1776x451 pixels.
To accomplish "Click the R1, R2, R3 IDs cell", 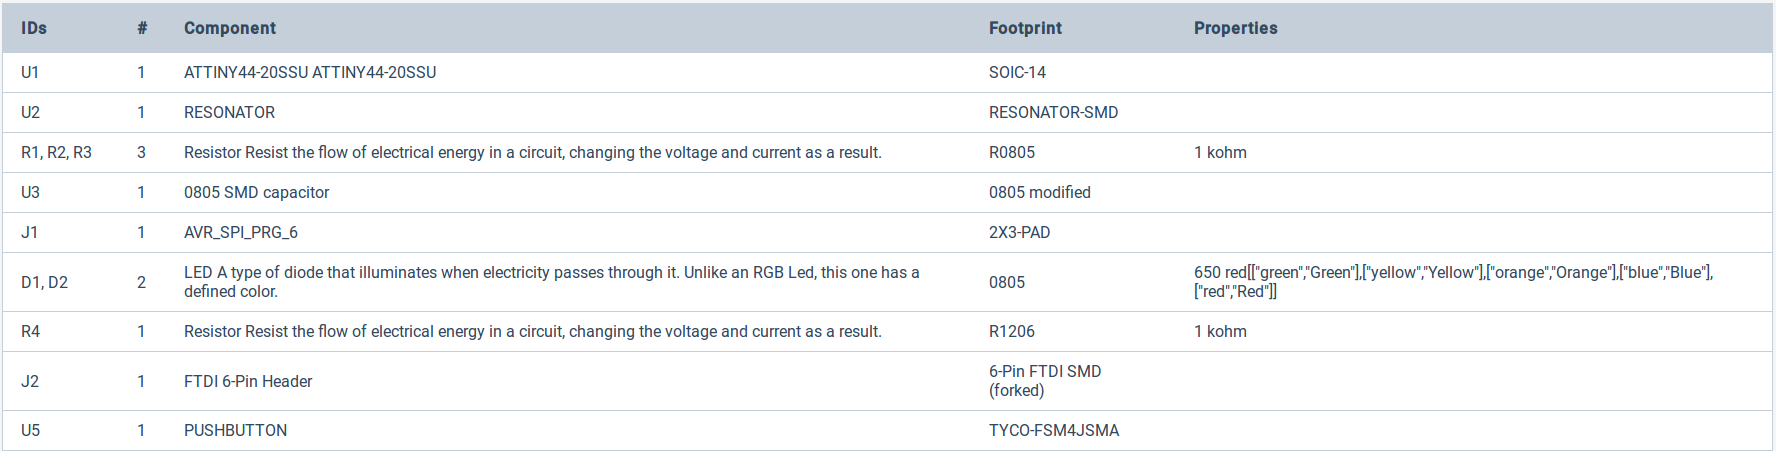I will [x=56, y=152].
